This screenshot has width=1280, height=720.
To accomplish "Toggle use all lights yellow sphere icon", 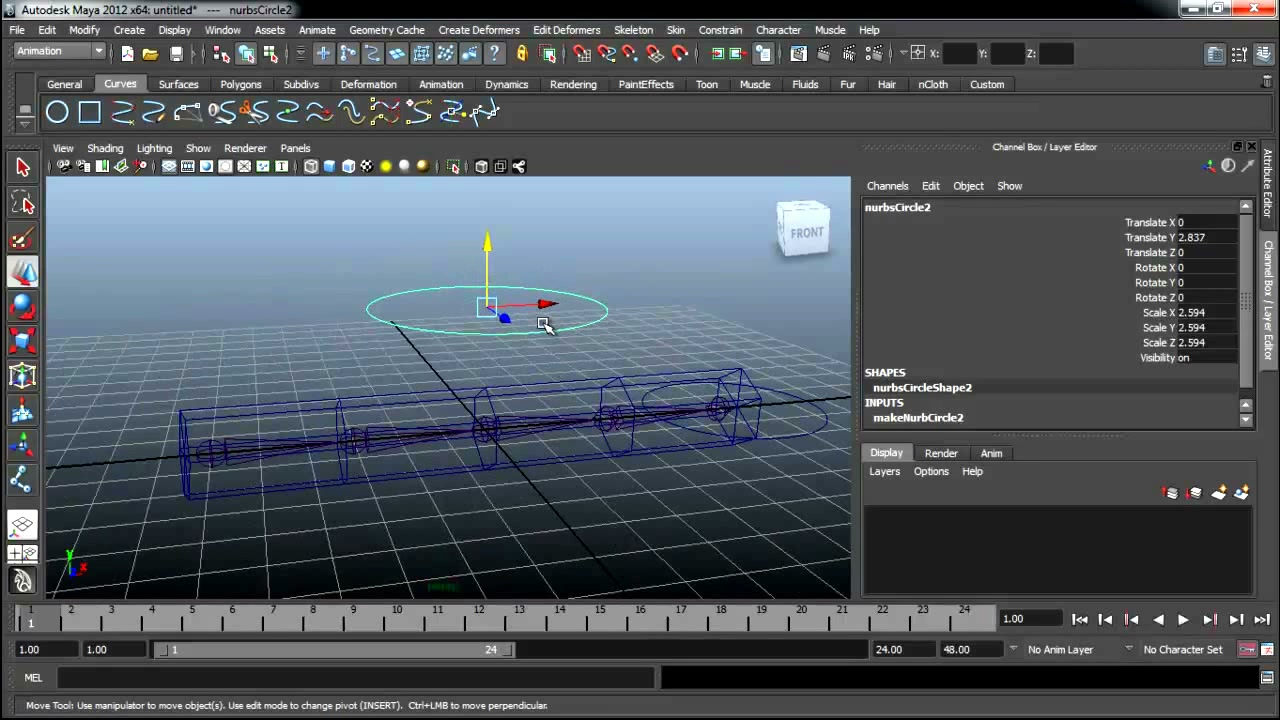I will (386, 167).
